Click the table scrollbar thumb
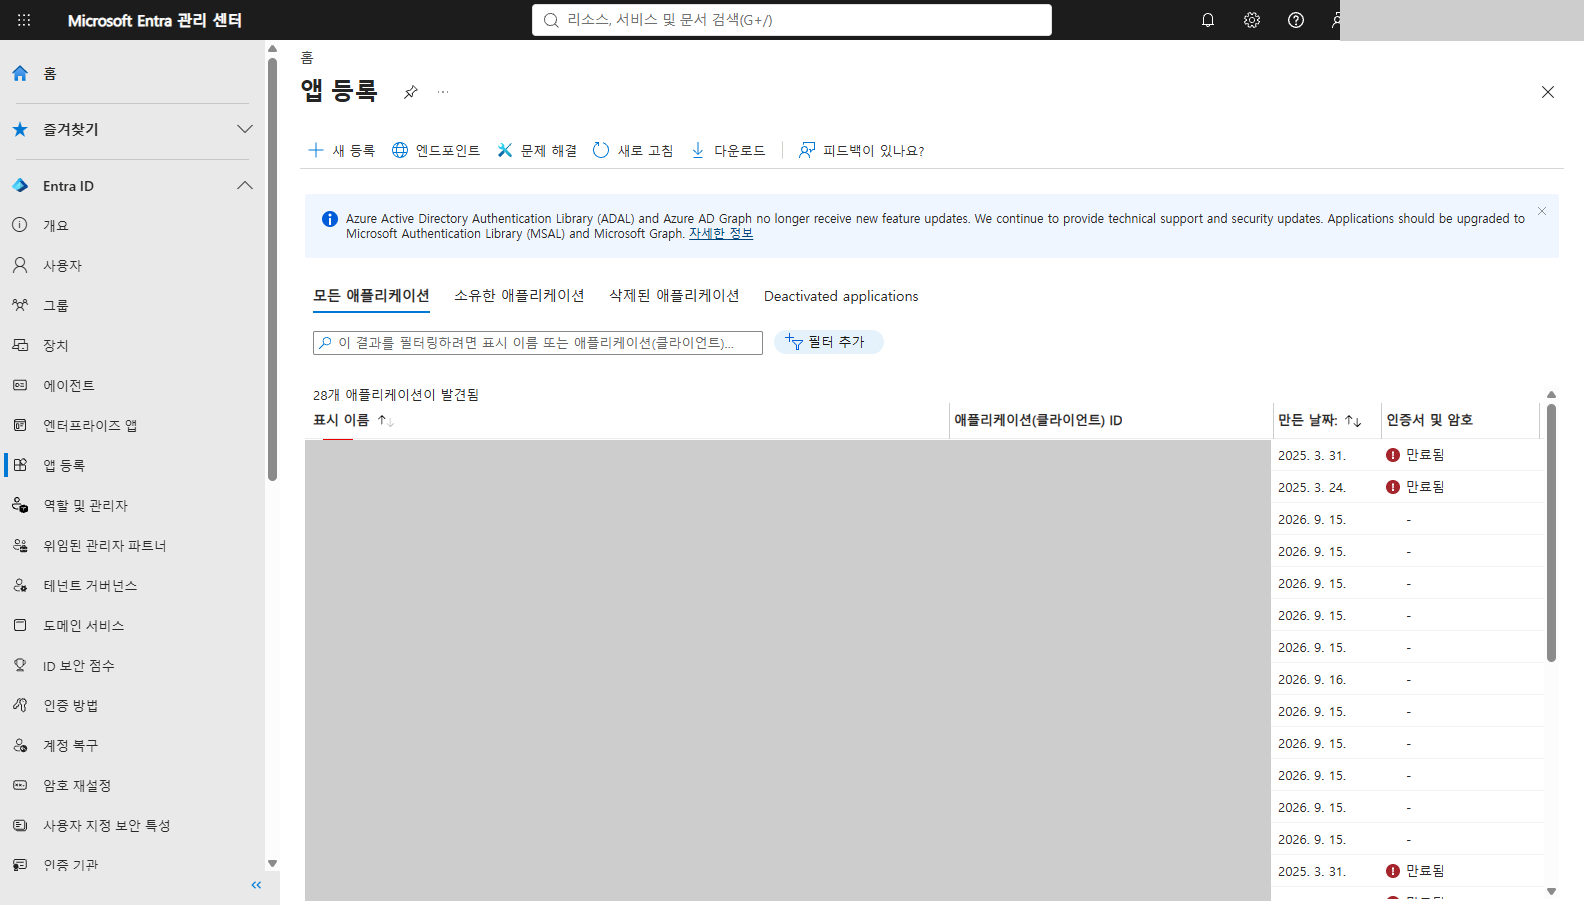 click(x=1551, y=532)
